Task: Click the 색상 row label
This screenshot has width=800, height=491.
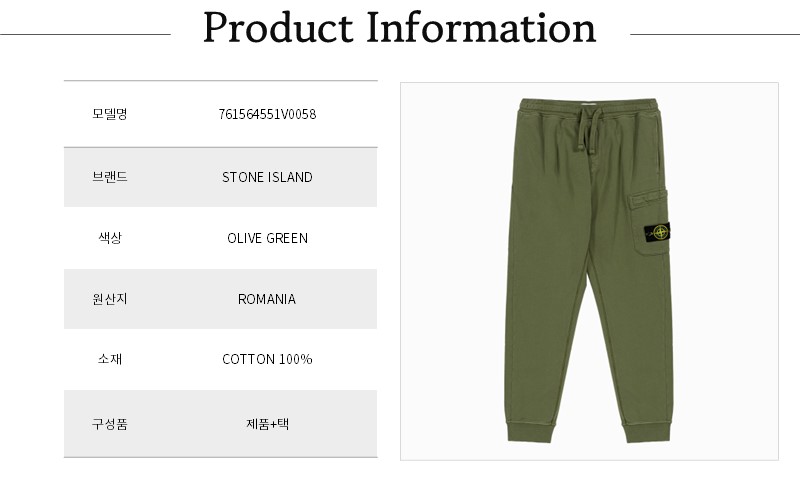Action: 109,238
